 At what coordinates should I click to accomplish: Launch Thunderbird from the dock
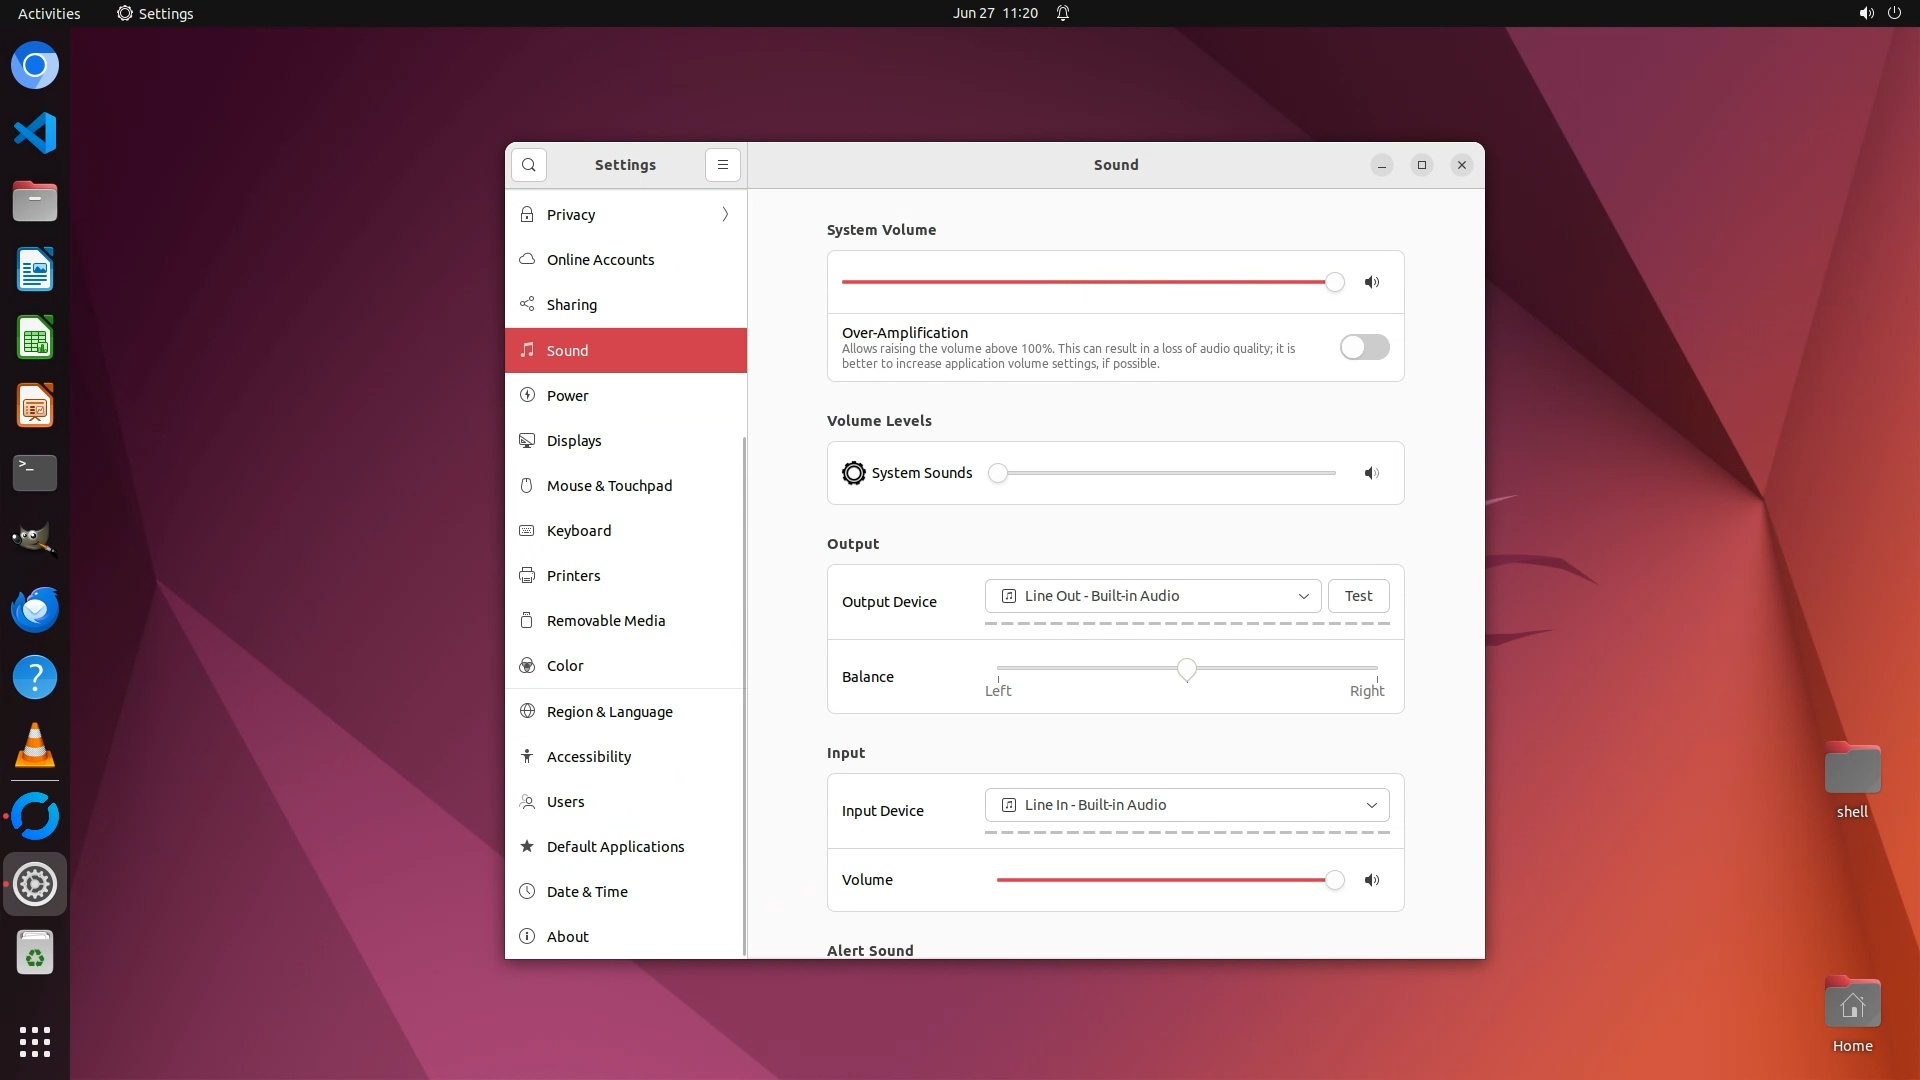(35, 610)
